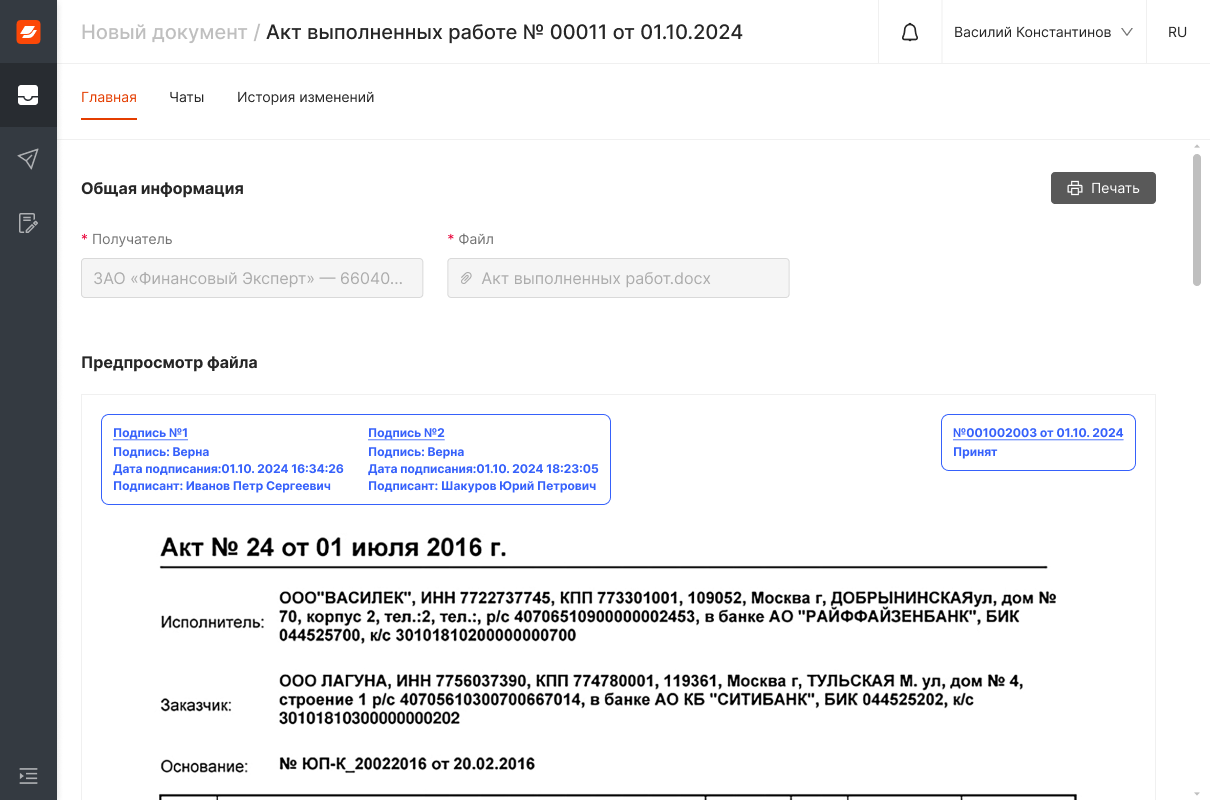Click the Файл attachment field
Image resolution: width=1210 pixels, height=800 pixels.
[618, 278]
